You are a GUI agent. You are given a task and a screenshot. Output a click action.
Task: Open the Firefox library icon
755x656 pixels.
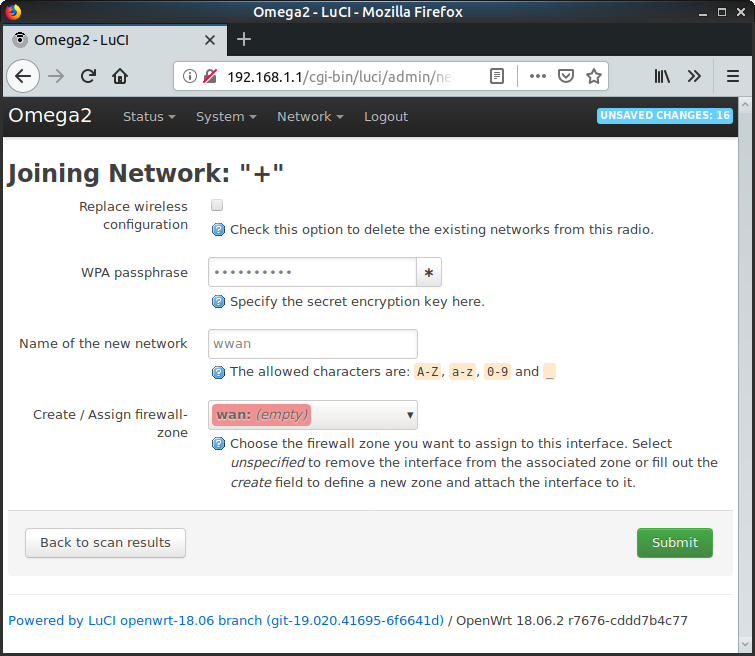pyautogui.click(x=662, y=76)
